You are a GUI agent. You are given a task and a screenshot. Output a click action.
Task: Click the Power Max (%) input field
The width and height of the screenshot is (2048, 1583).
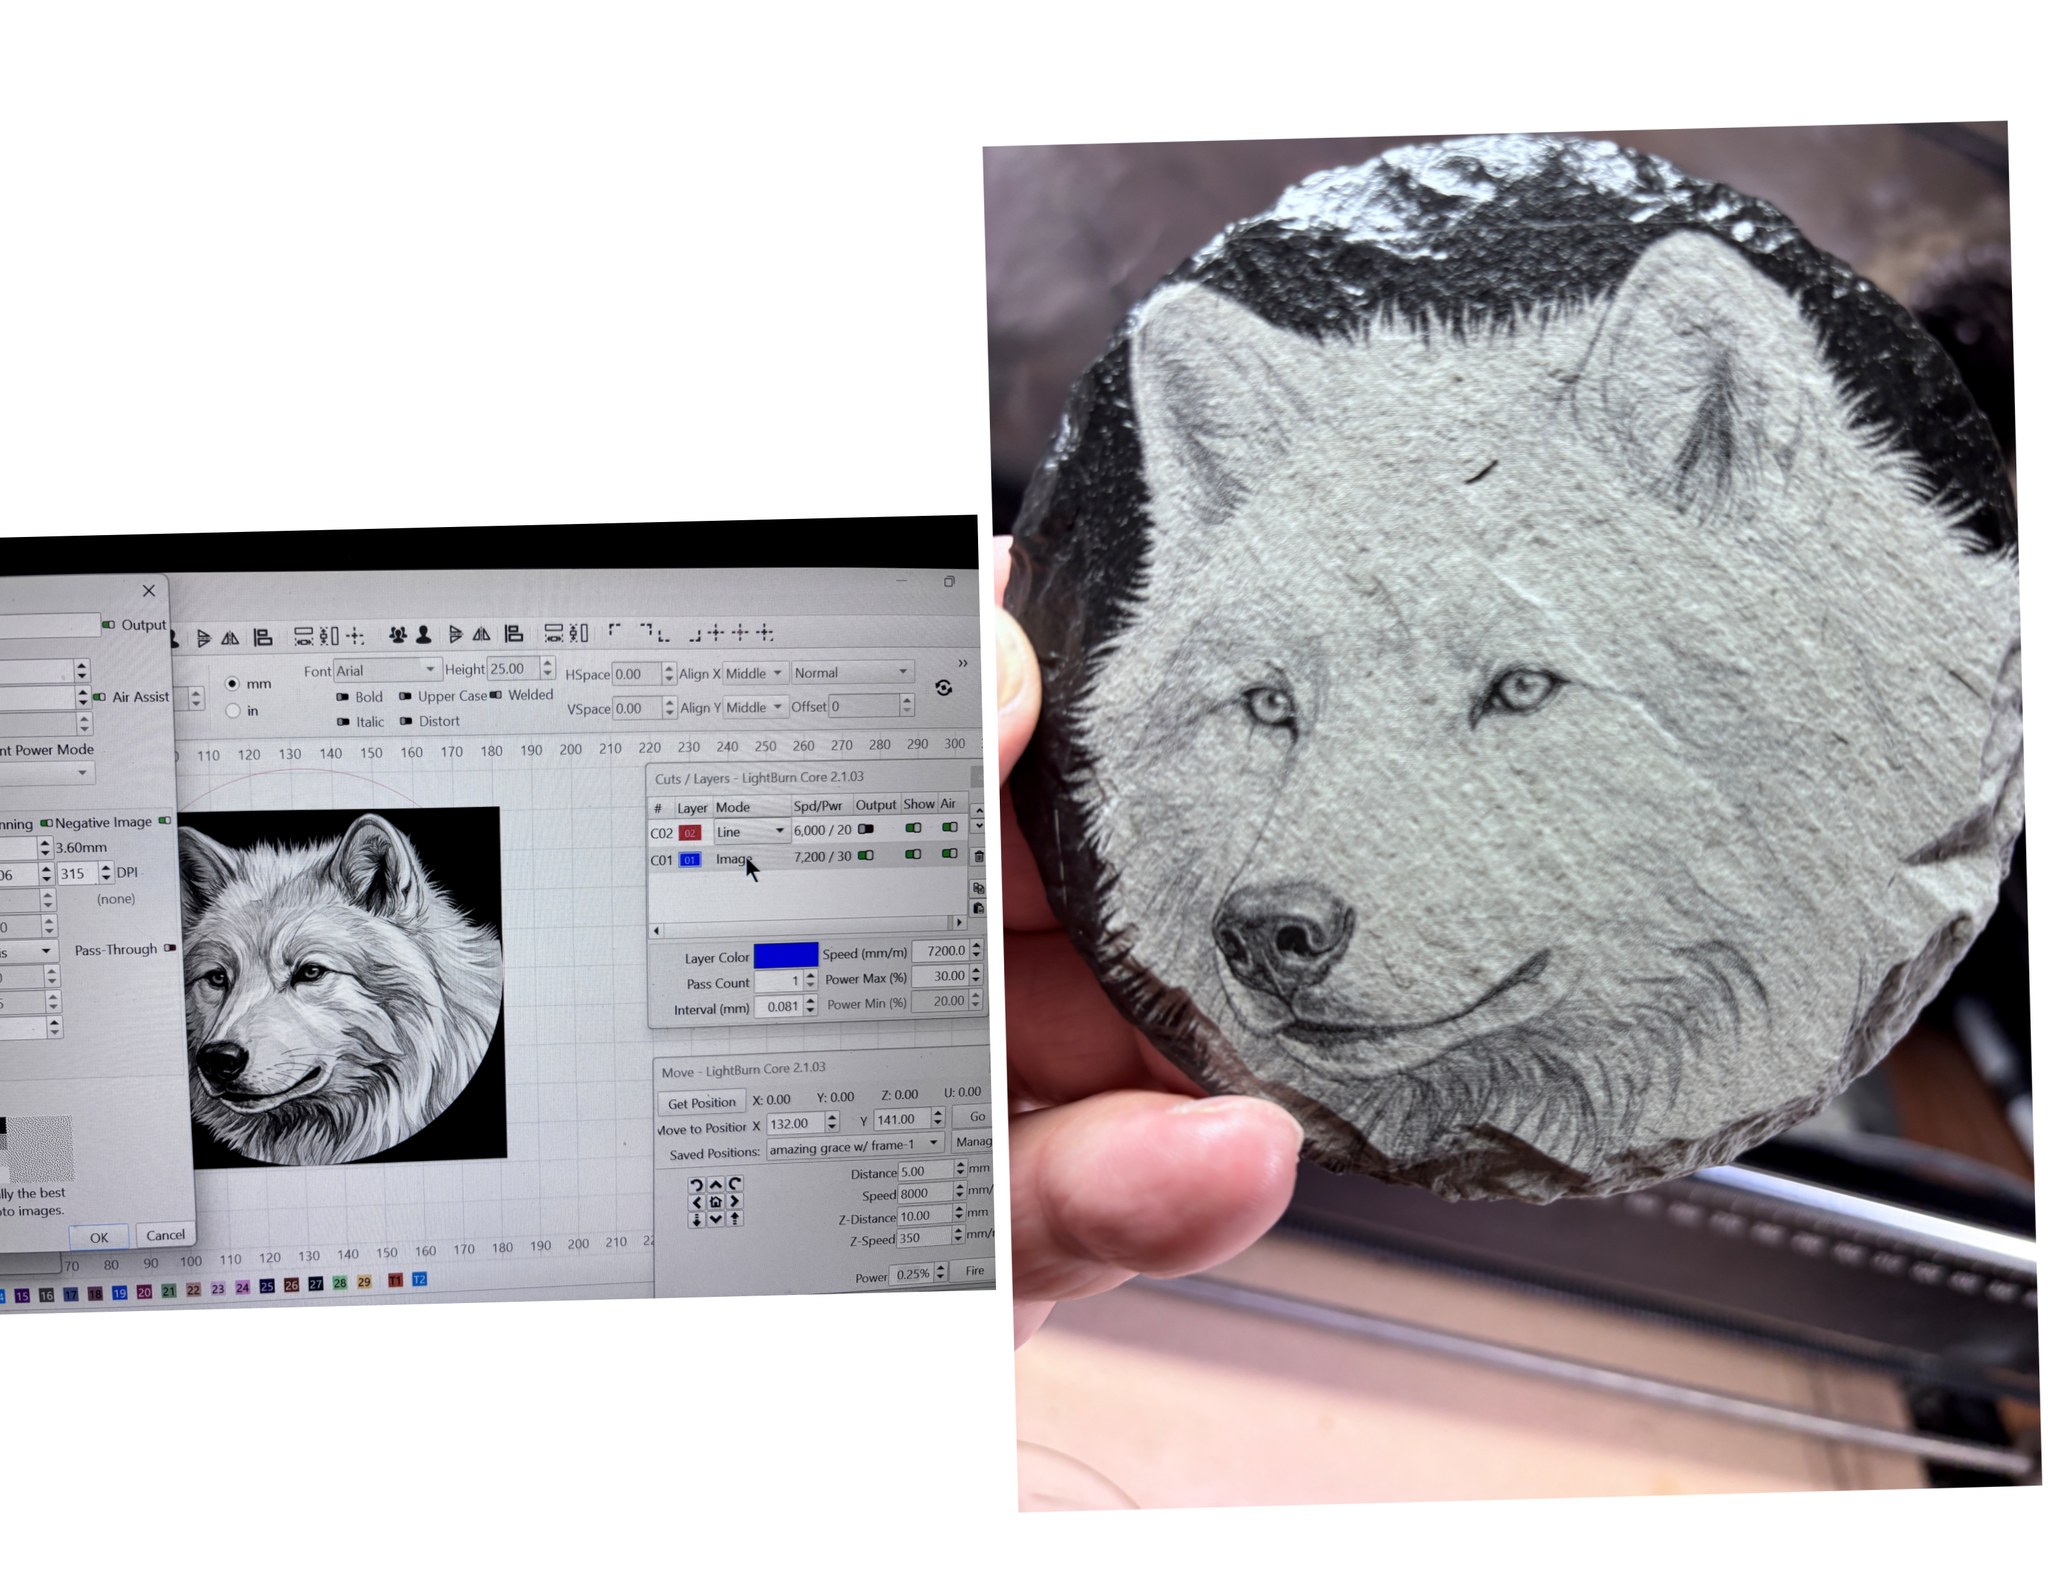pyautogui.click(x=940, y=975)
